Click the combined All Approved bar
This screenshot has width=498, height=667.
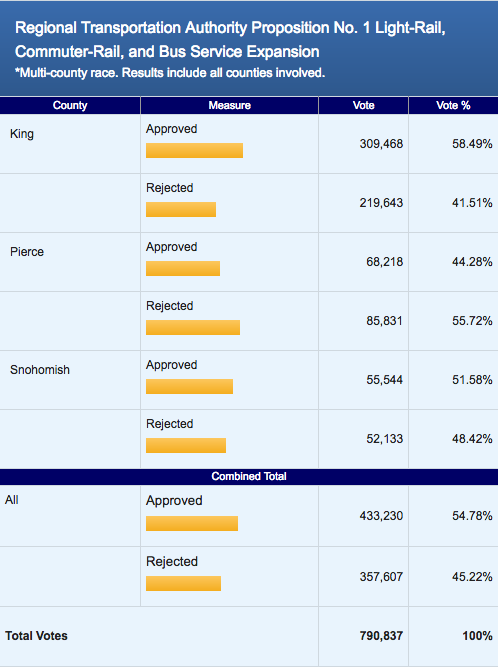point(192,523)
